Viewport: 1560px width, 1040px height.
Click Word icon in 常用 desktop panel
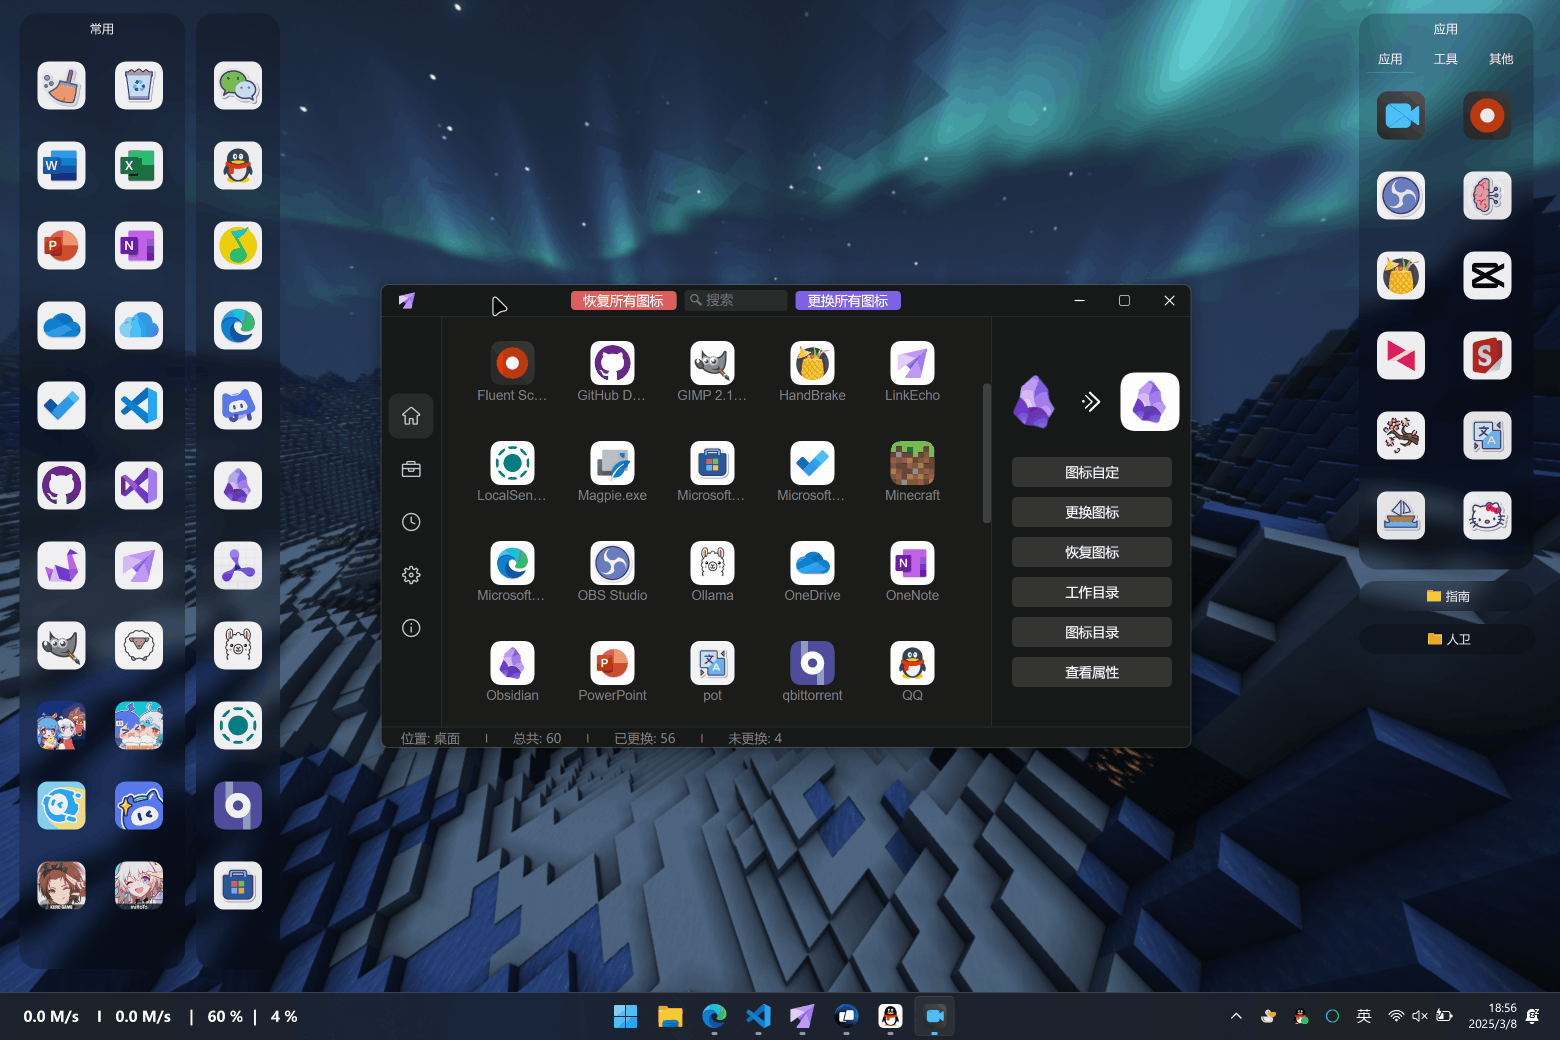61,166
